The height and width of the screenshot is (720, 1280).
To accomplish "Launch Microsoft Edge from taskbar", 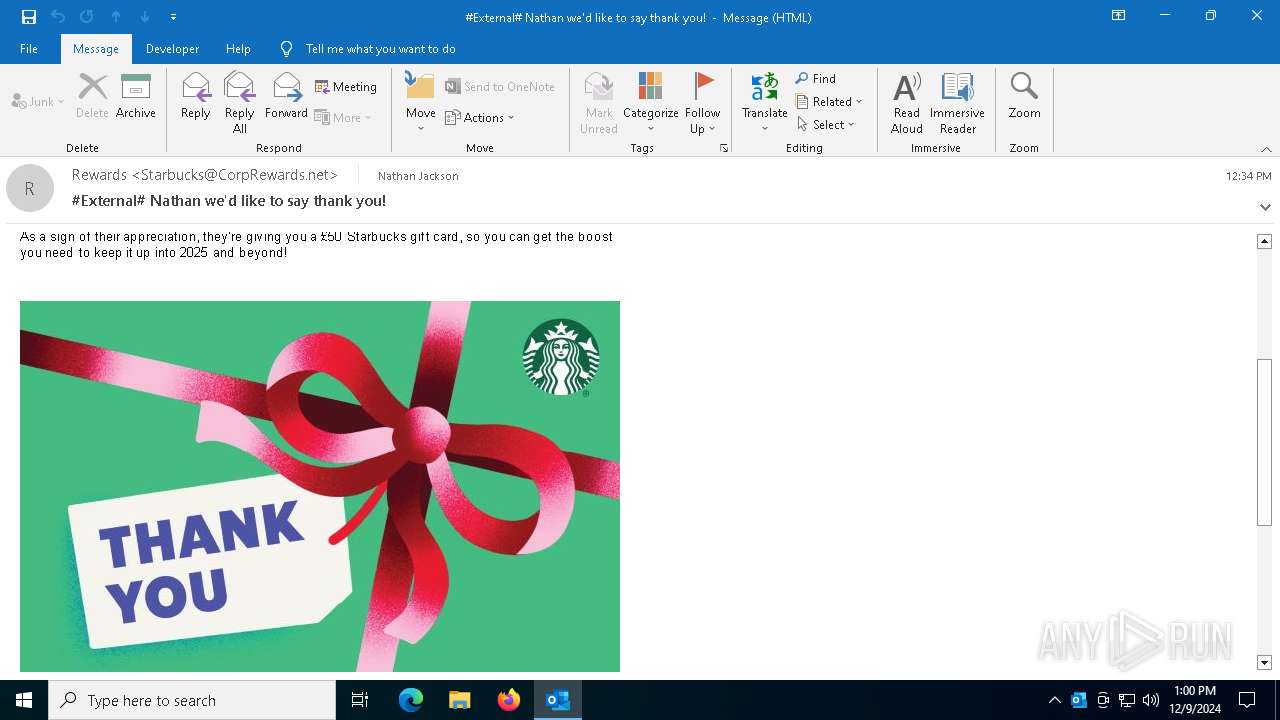I will (x=411, y=700).
